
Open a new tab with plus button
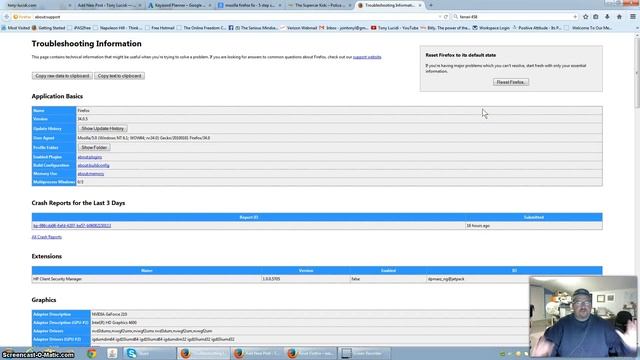coord(431,5)
